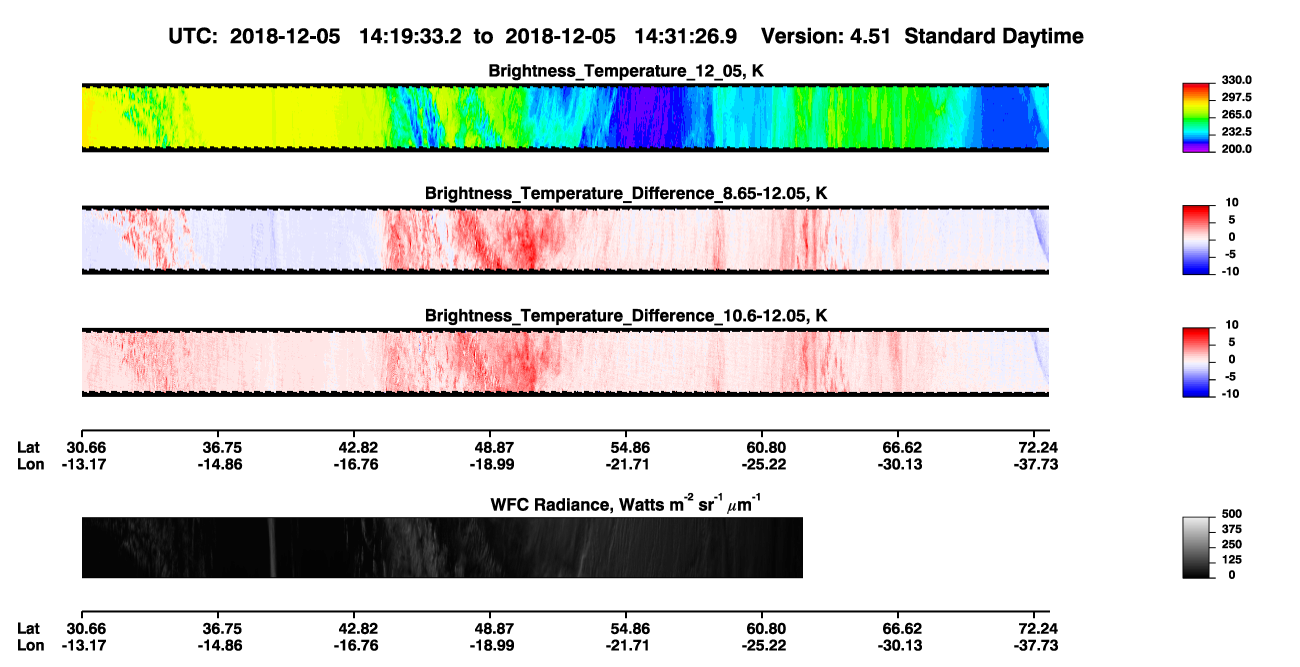Click upper axis longitude value -37.73
Image resolution: width=1300 pixels, height=667 pixels.
coord(1034,464)
